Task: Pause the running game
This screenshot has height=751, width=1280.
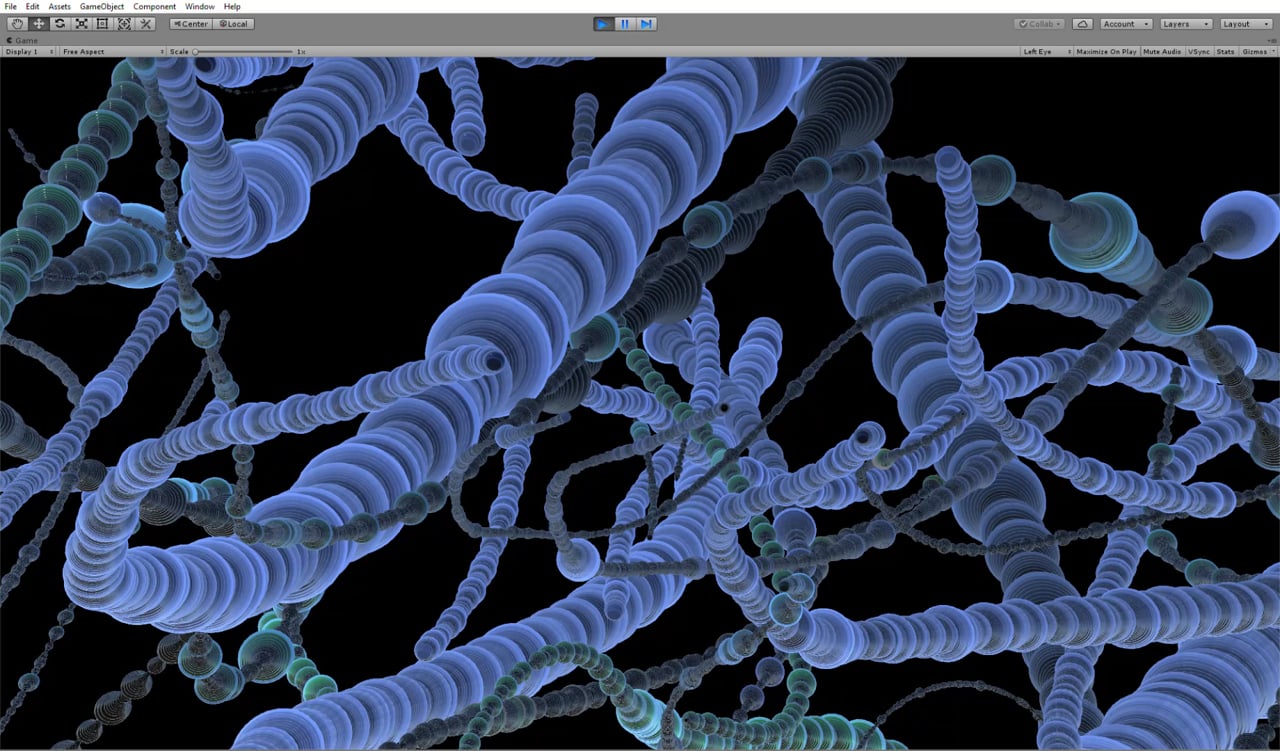Action: (625, 23)
